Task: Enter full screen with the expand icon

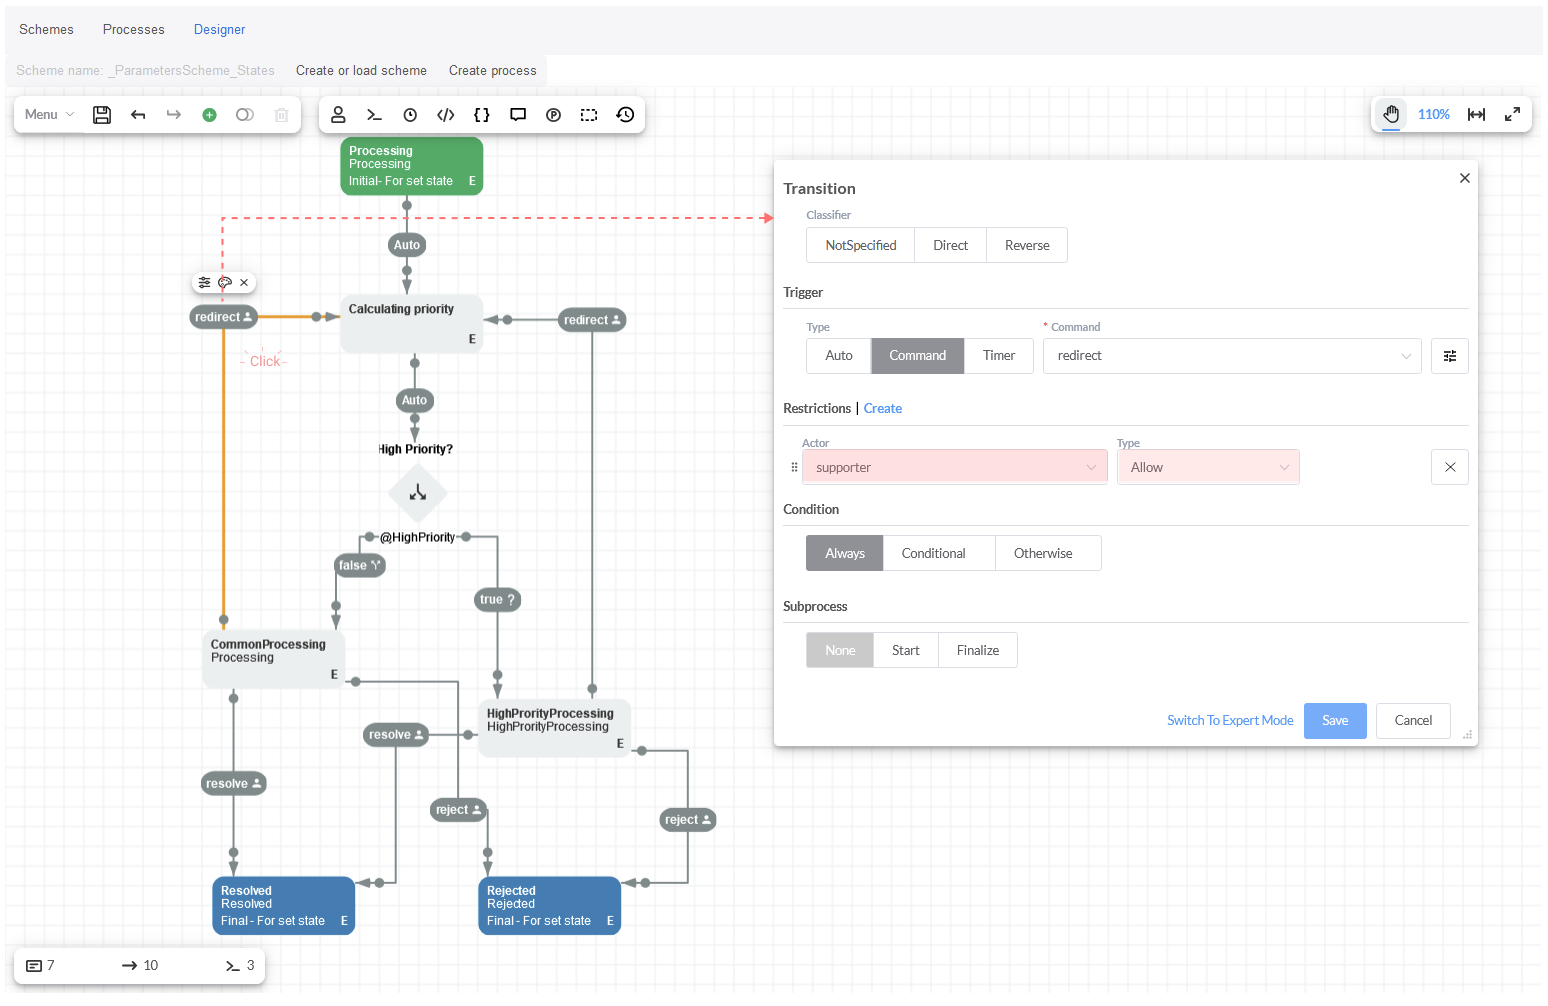Action: point(1513,115)
